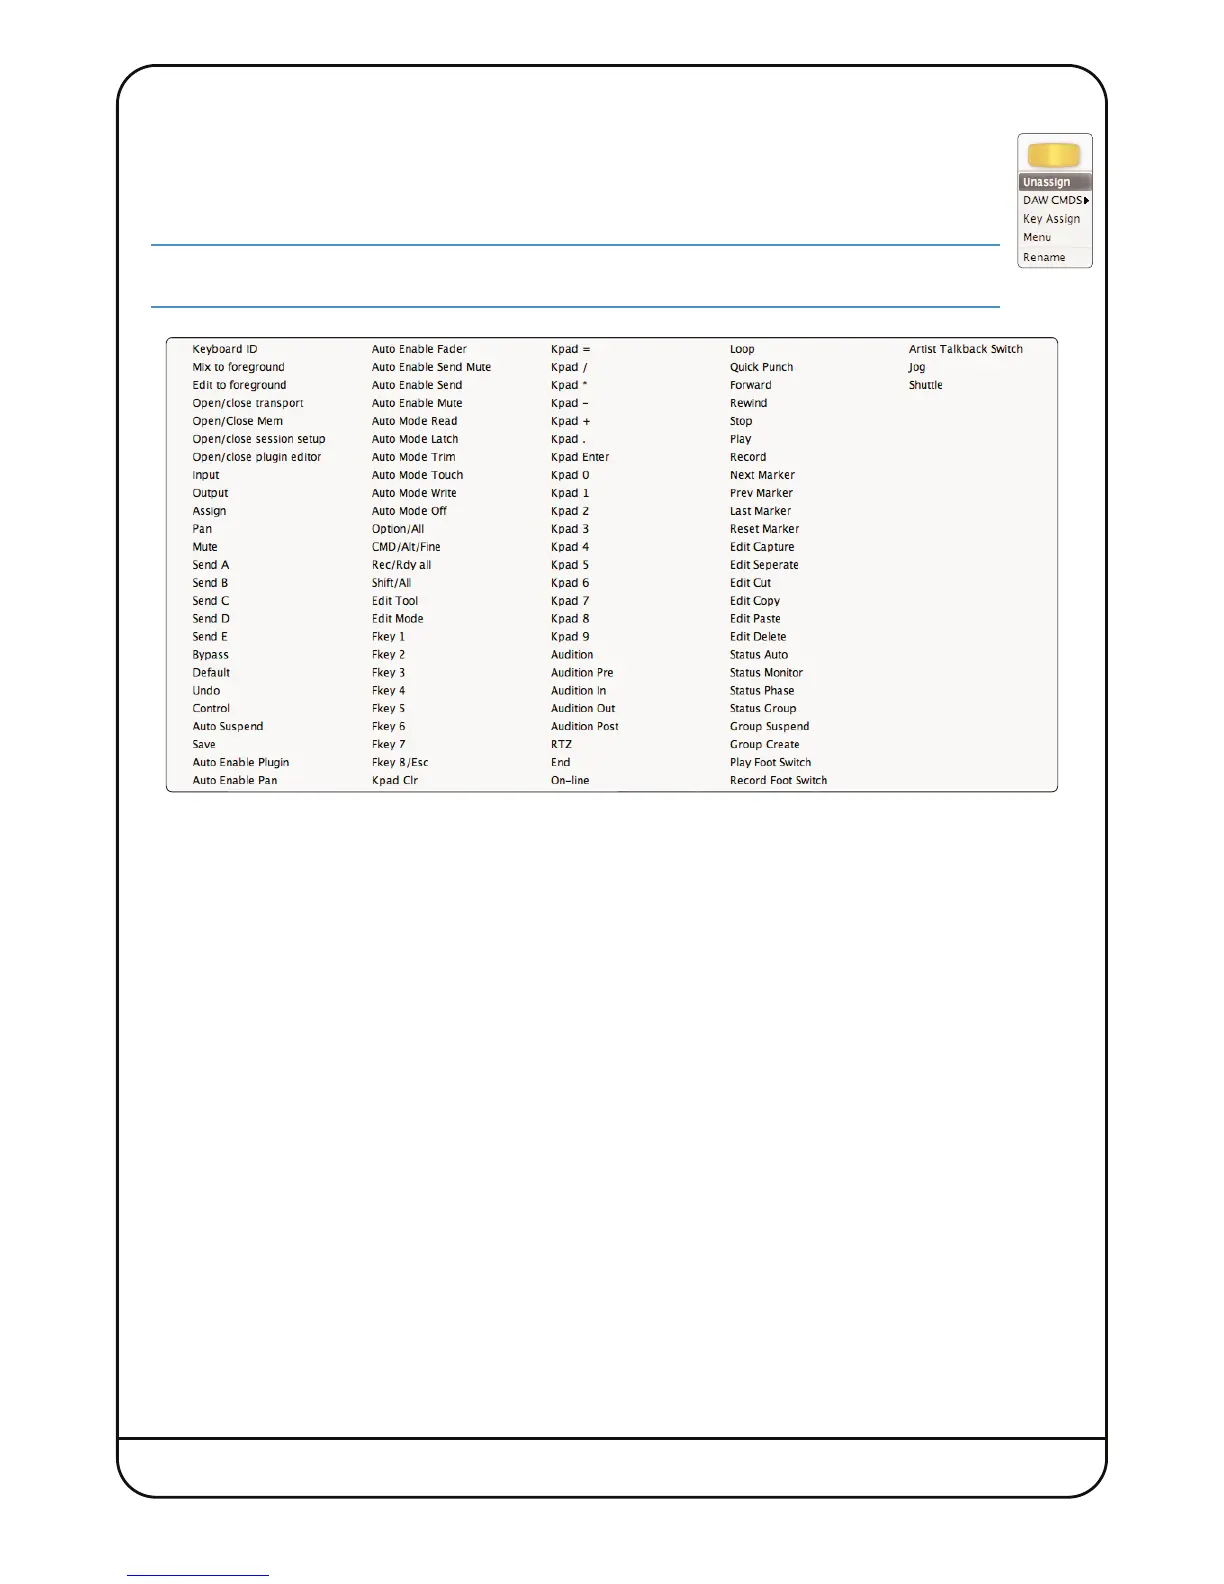
Task: Select the Input command
Action: (206, 475)
